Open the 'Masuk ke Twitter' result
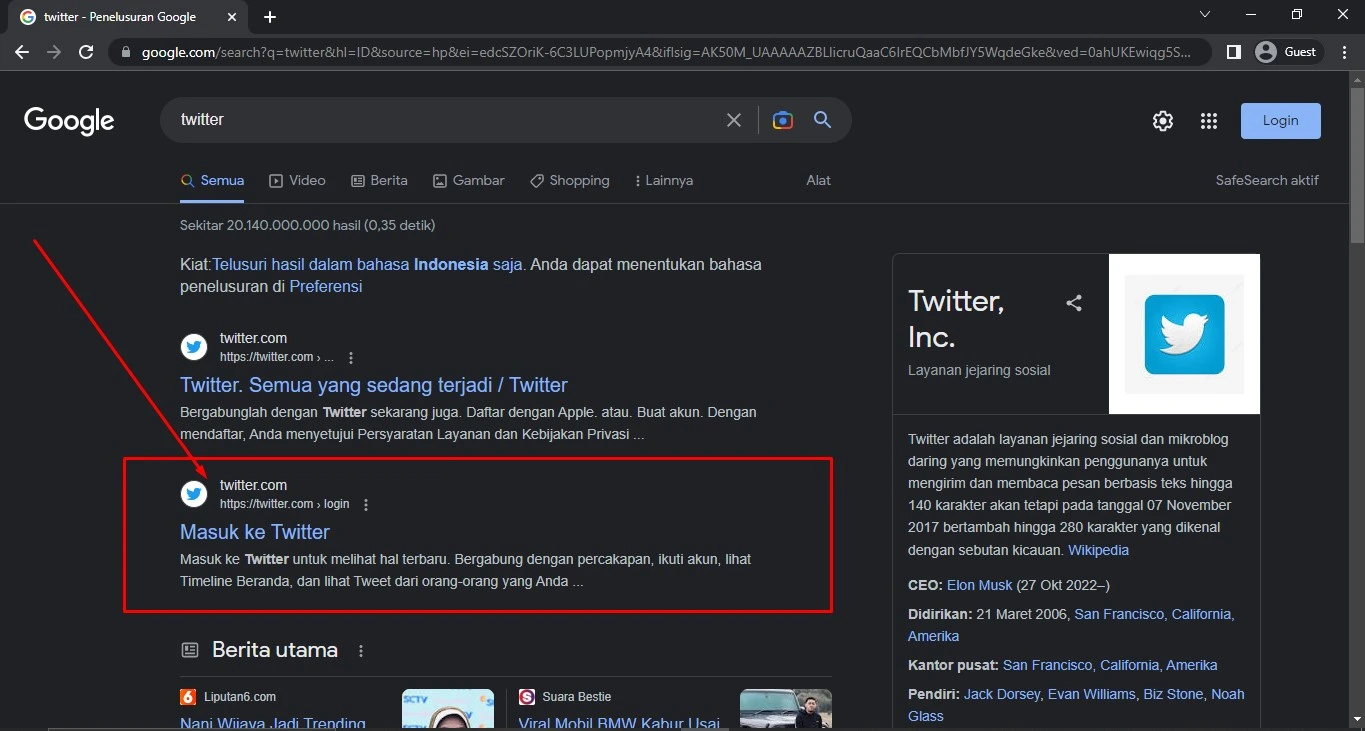1365x731 pixels. point(255,532)
